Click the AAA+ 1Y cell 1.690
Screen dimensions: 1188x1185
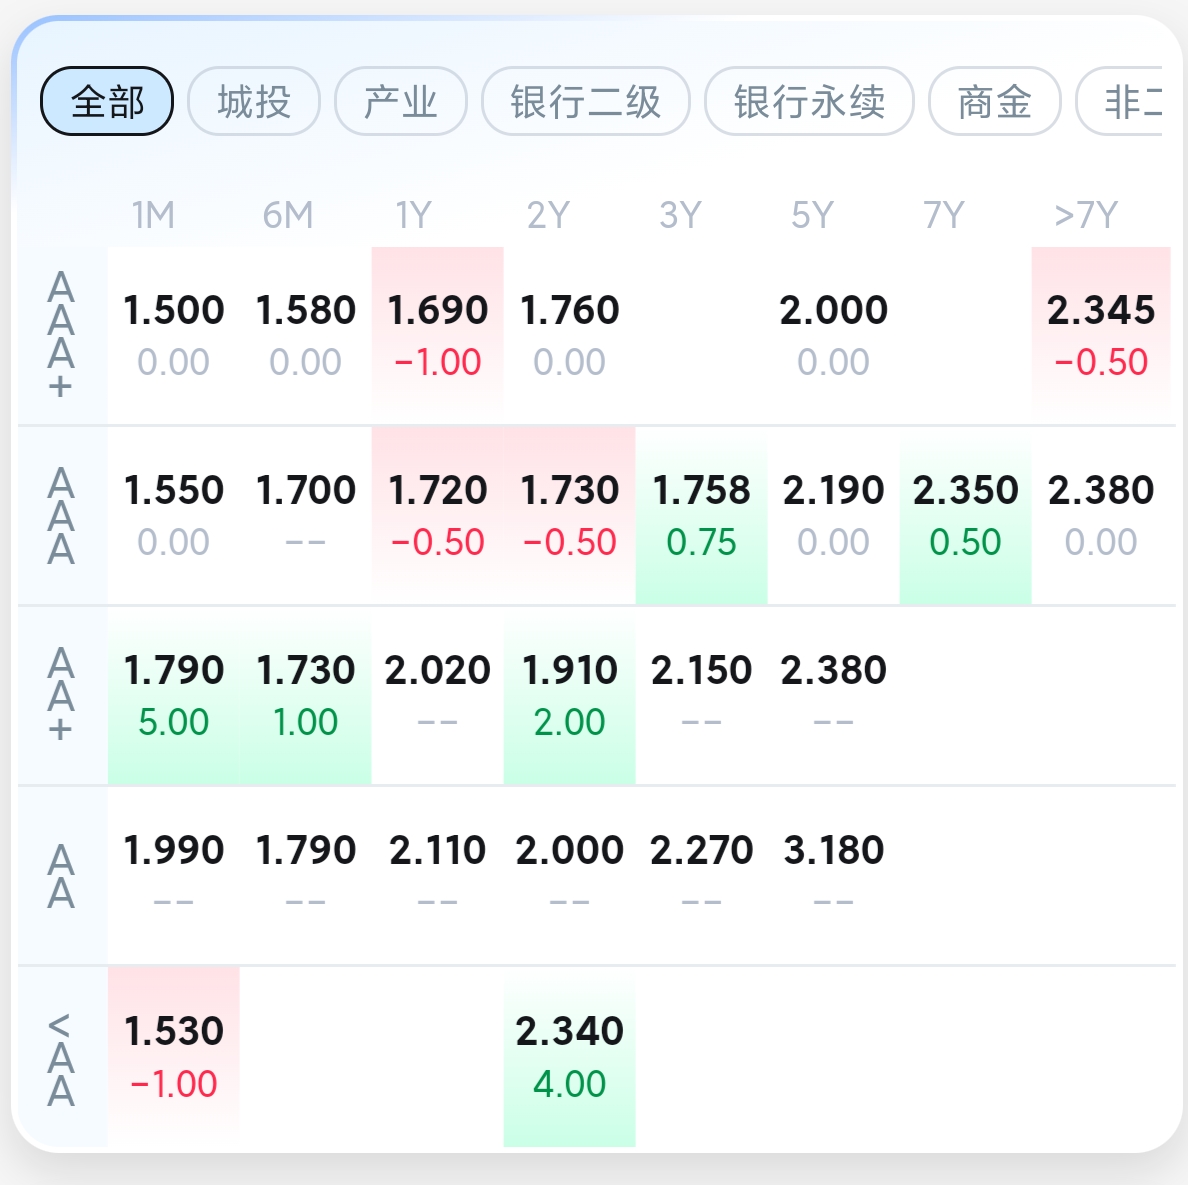438,335
